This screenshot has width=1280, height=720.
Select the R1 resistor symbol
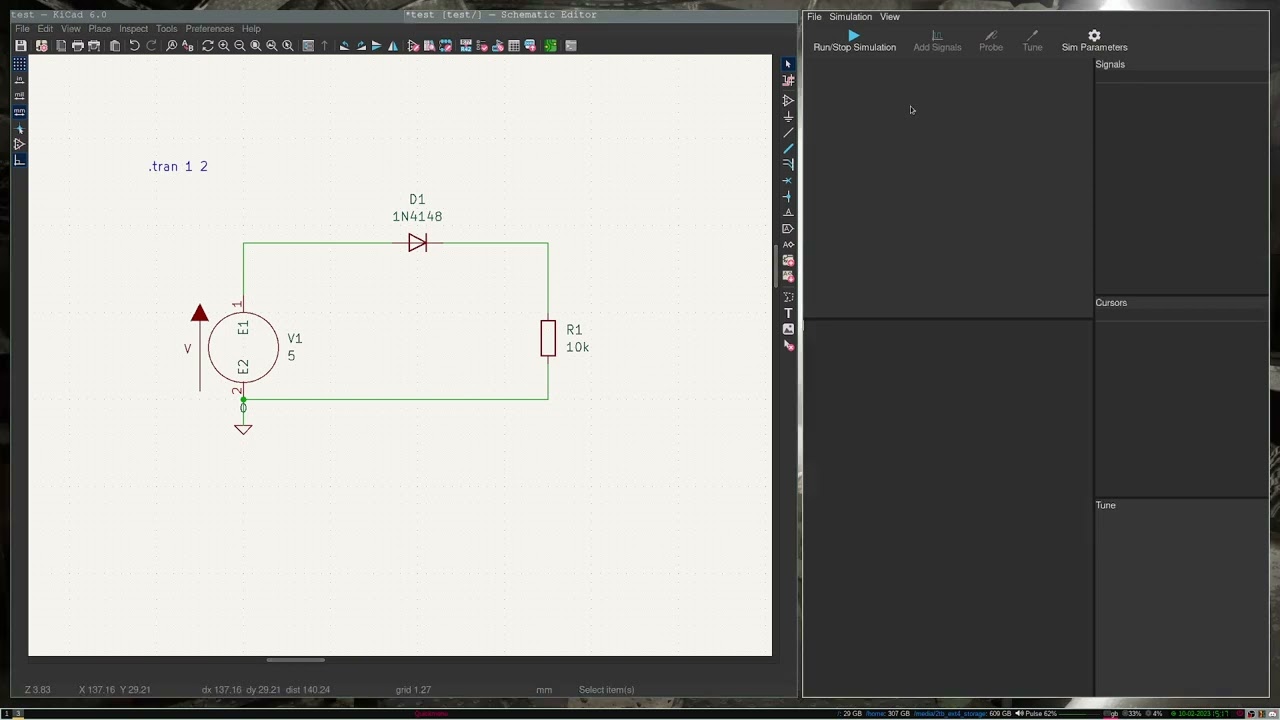tap(548, 338)
